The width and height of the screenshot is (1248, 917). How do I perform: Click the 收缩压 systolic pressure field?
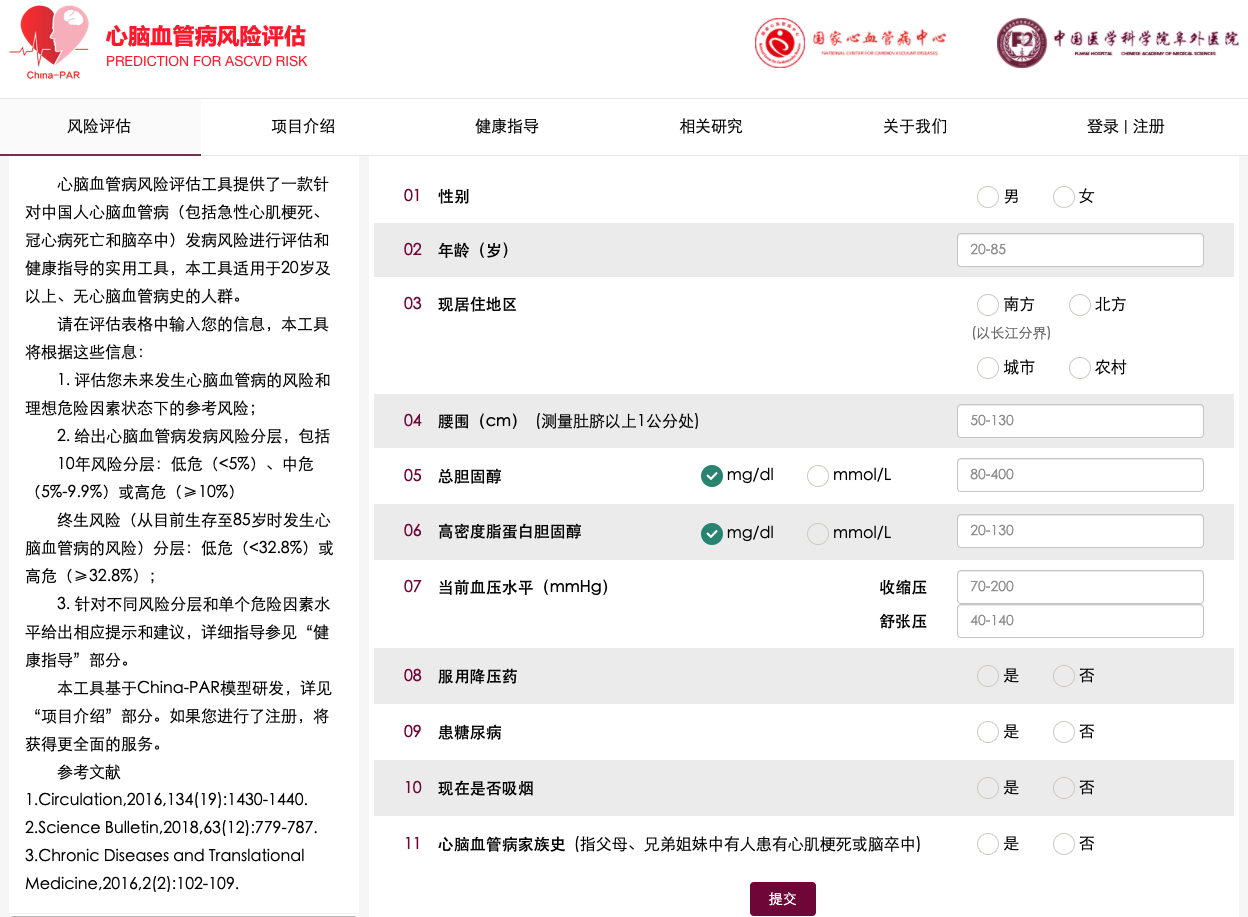coord(1080,587)
